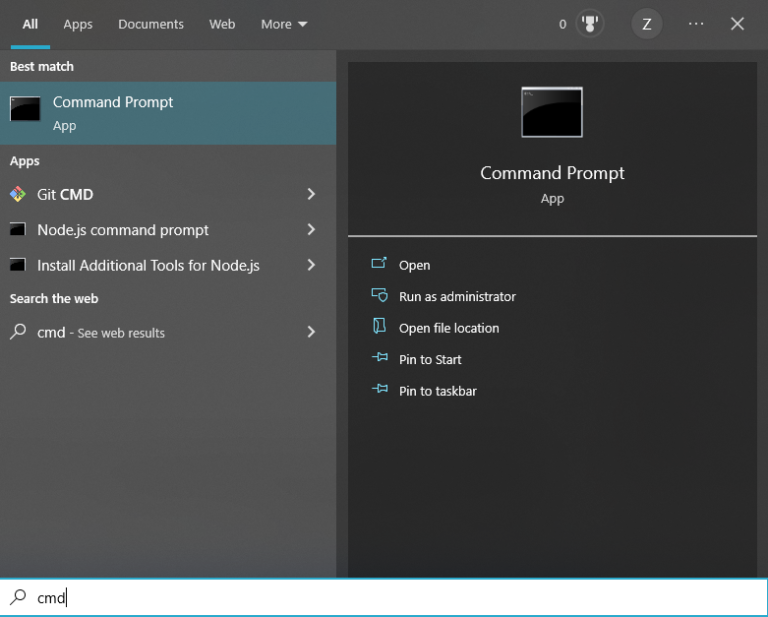The width and height of the screenshot is (768, 617).
Task: Expand Git CMD options arrow
Action: coord(311,194)
